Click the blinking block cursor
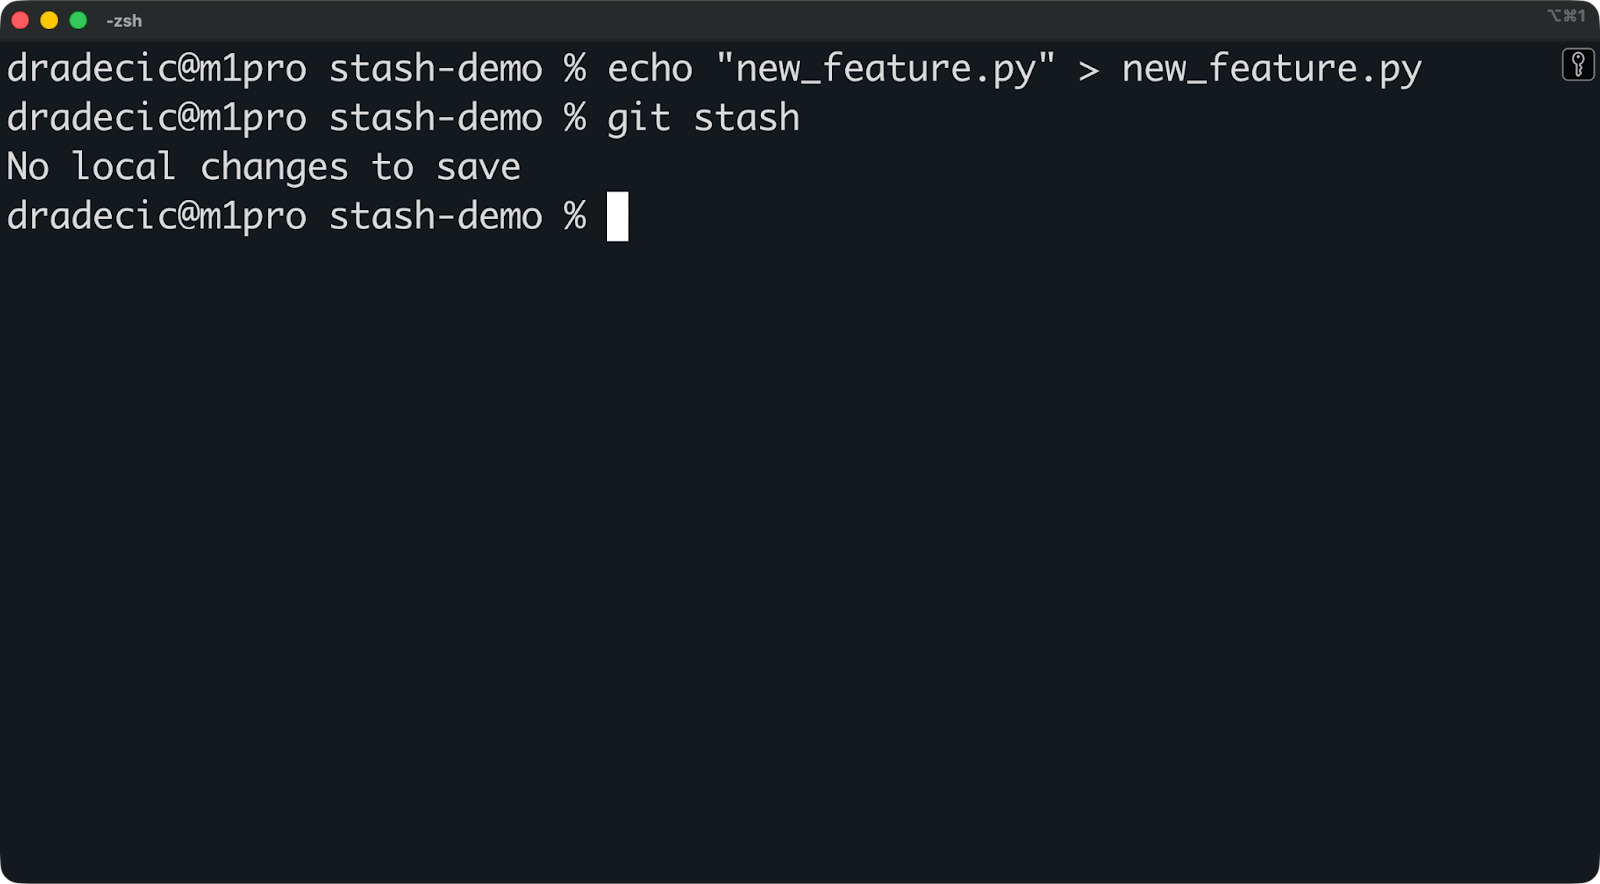 618,216
